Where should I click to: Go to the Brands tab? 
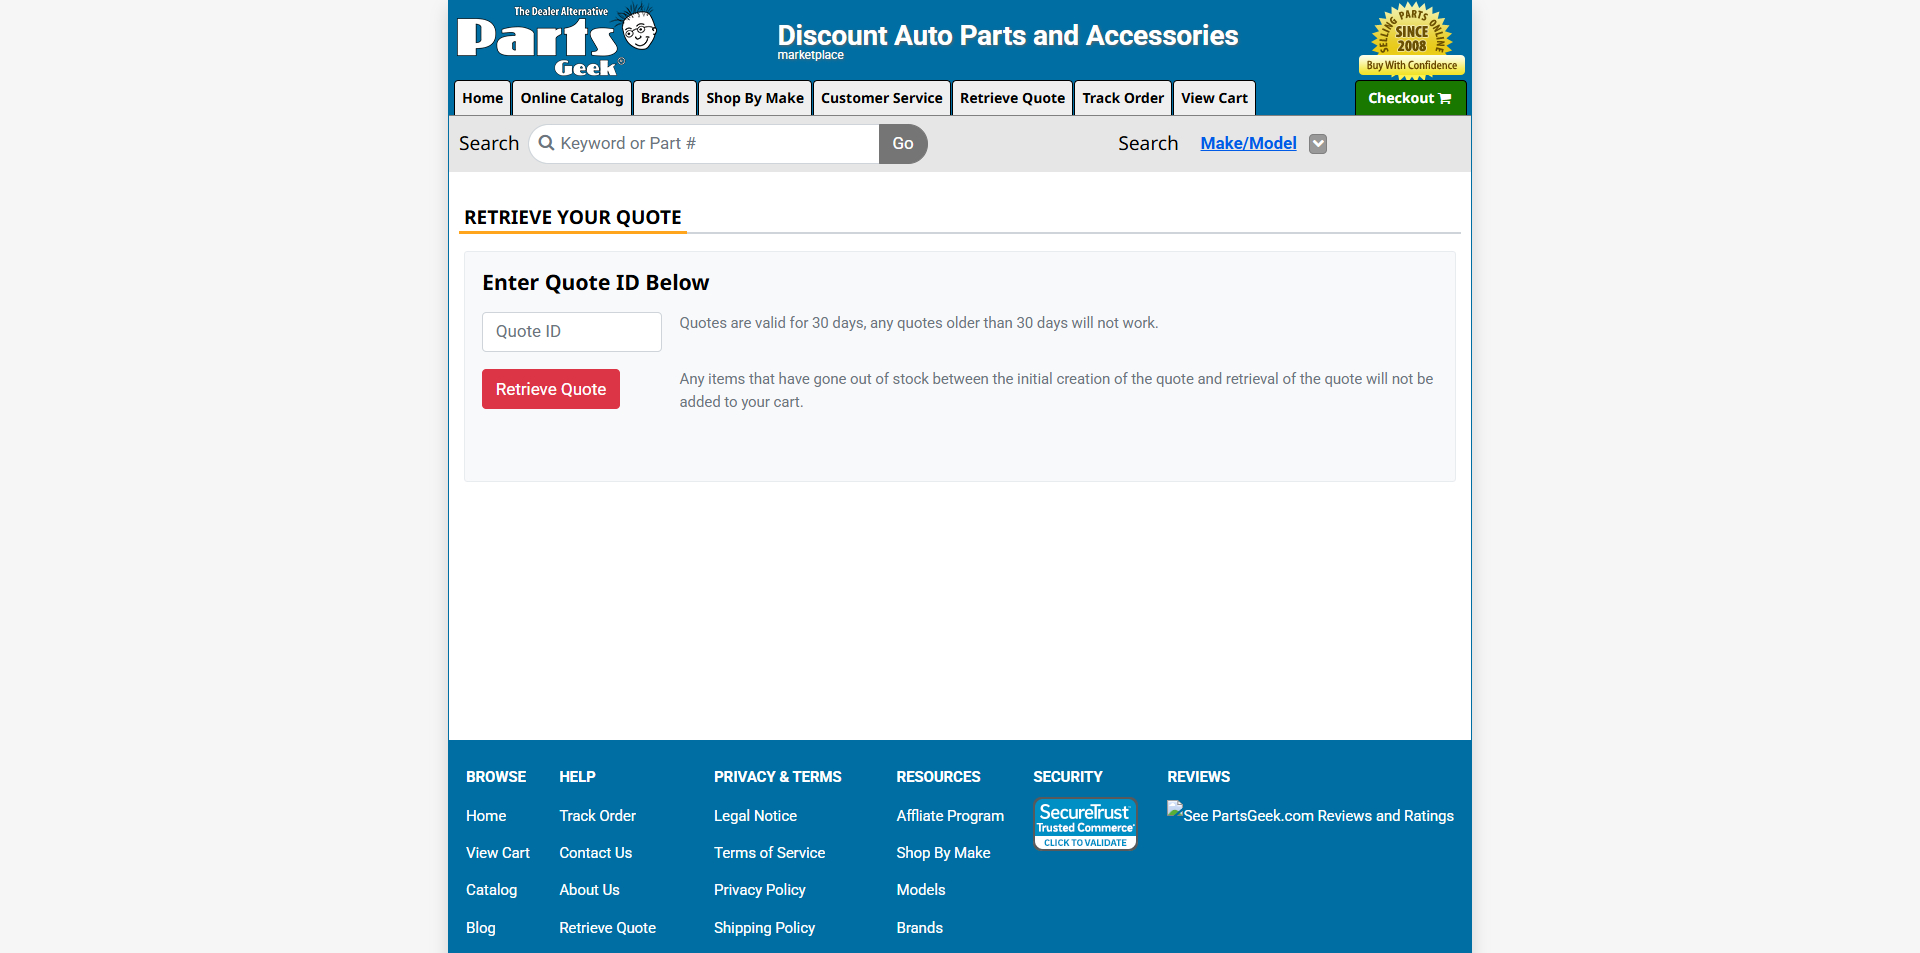(665, 98)
